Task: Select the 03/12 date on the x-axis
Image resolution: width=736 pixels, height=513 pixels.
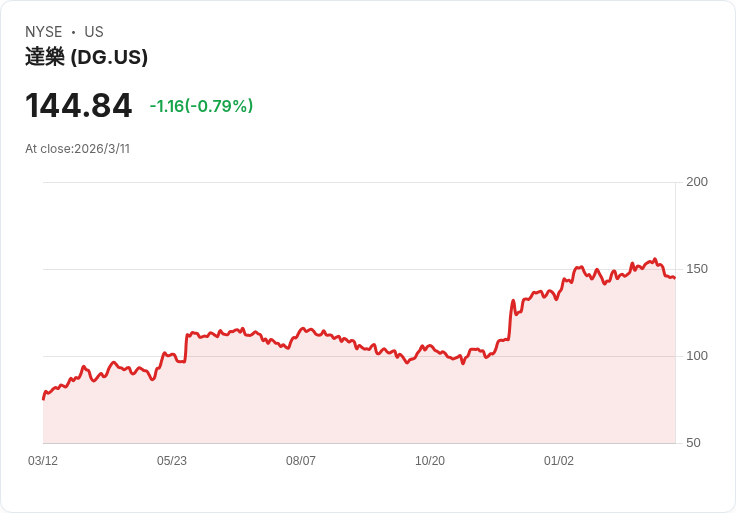Action: [43, 461]
